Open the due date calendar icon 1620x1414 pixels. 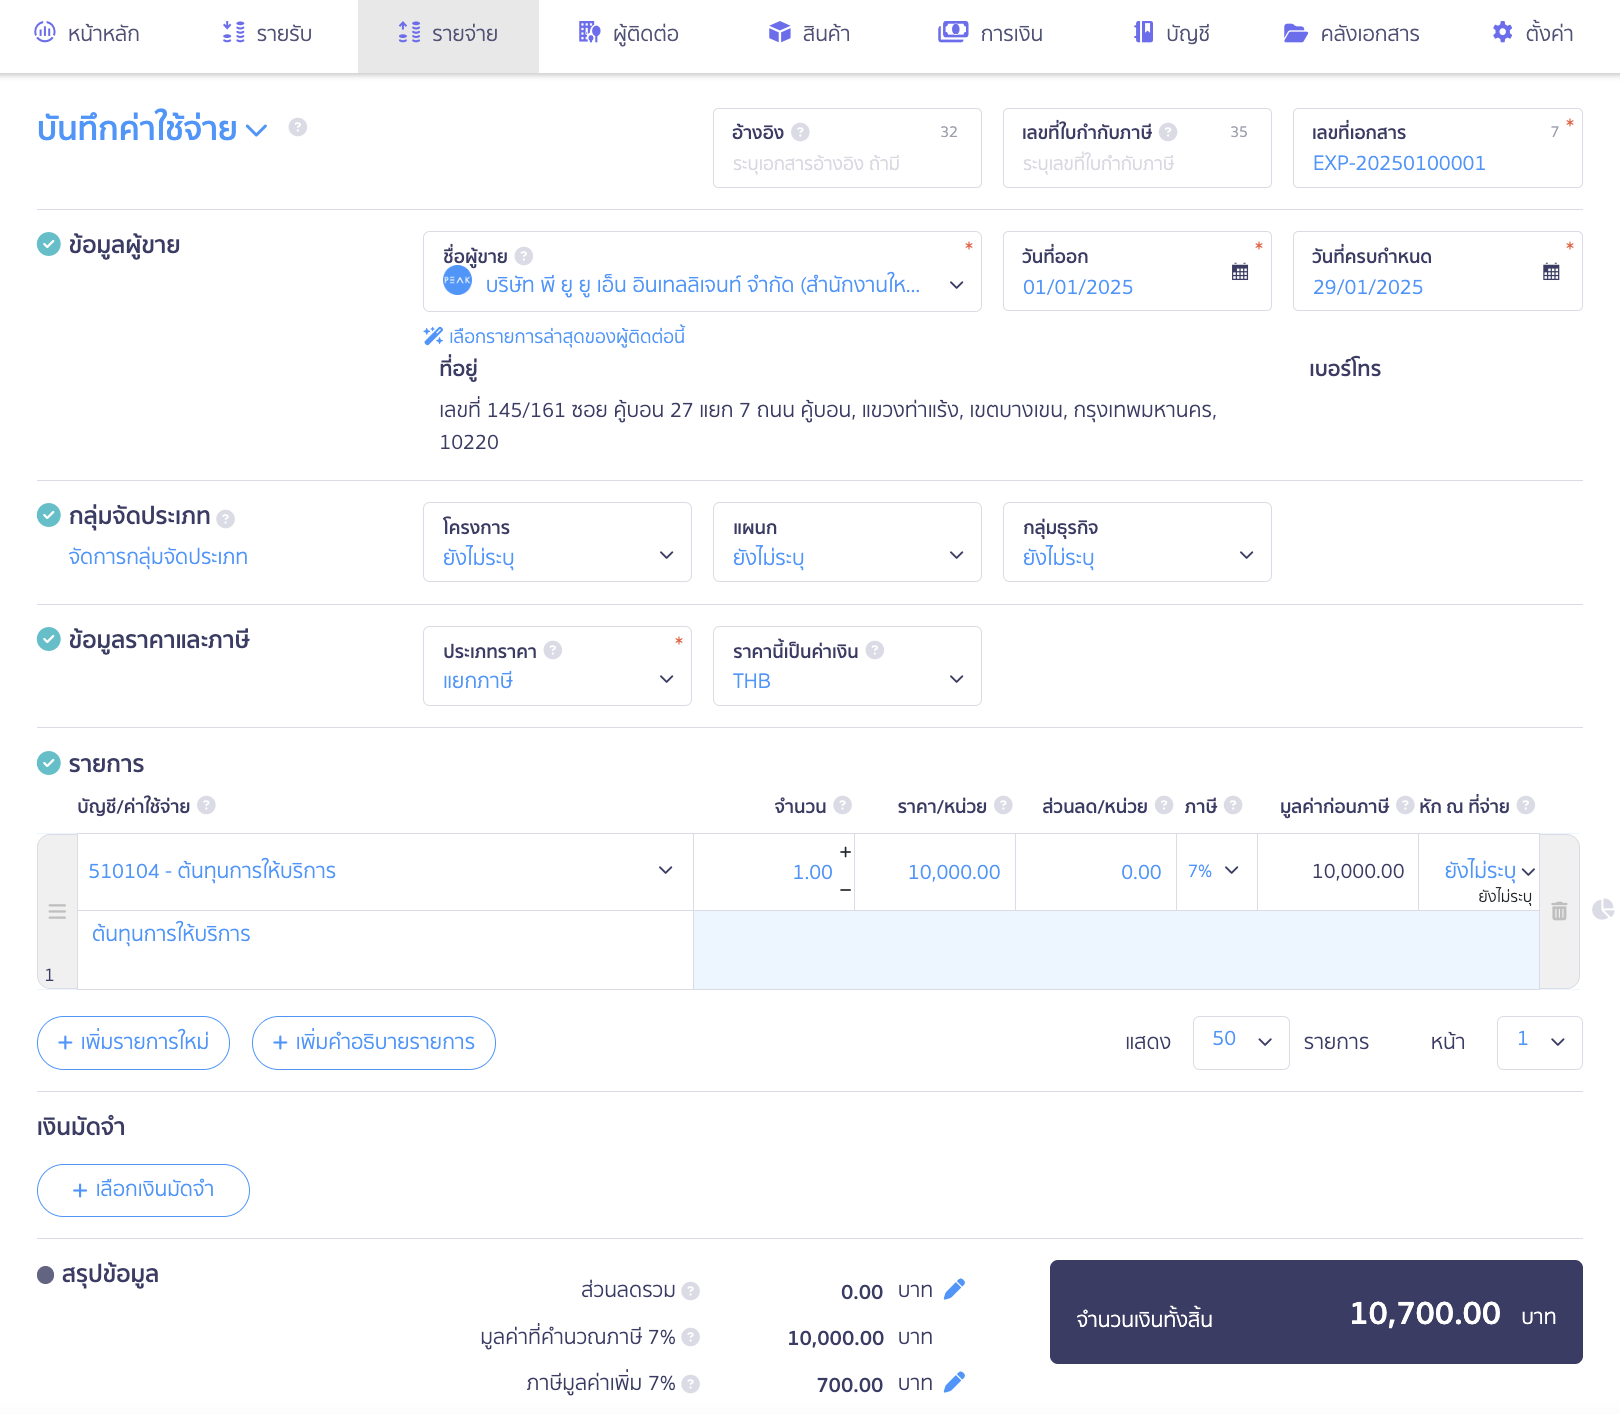[x=1551, y=272]
